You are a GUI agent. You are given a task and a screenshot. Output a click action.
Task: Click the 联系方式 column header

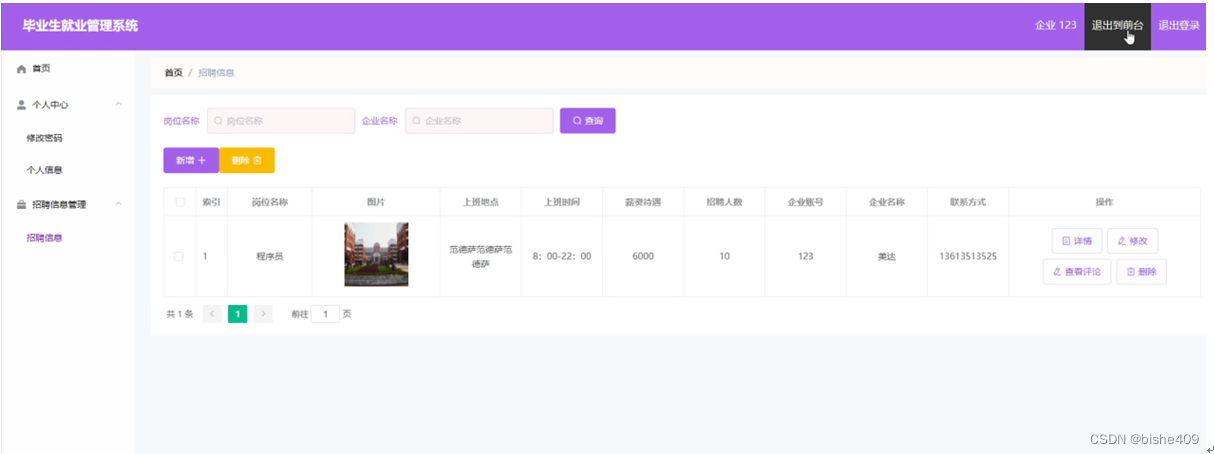click(968, 202)
